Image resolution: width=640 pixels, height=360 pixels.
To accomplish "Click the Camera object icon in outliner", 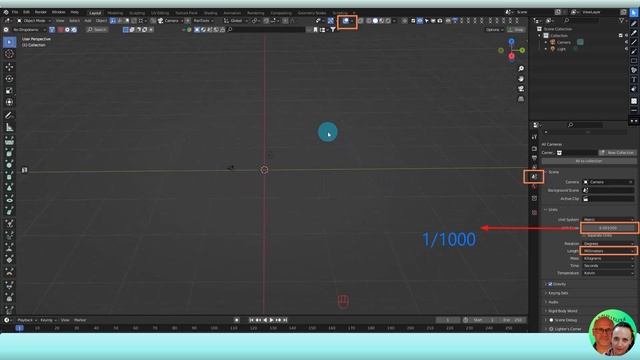I will point(553,42).
